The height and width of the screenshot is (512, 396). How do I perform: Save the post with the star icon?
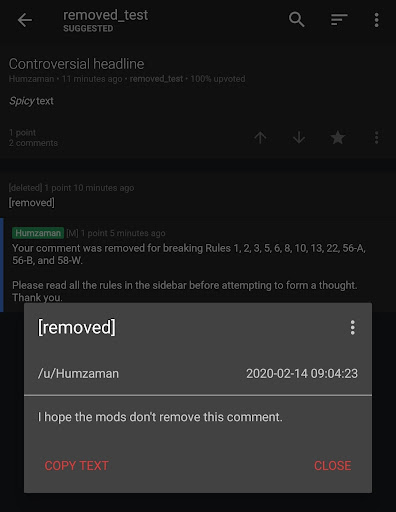coord(338,137)
